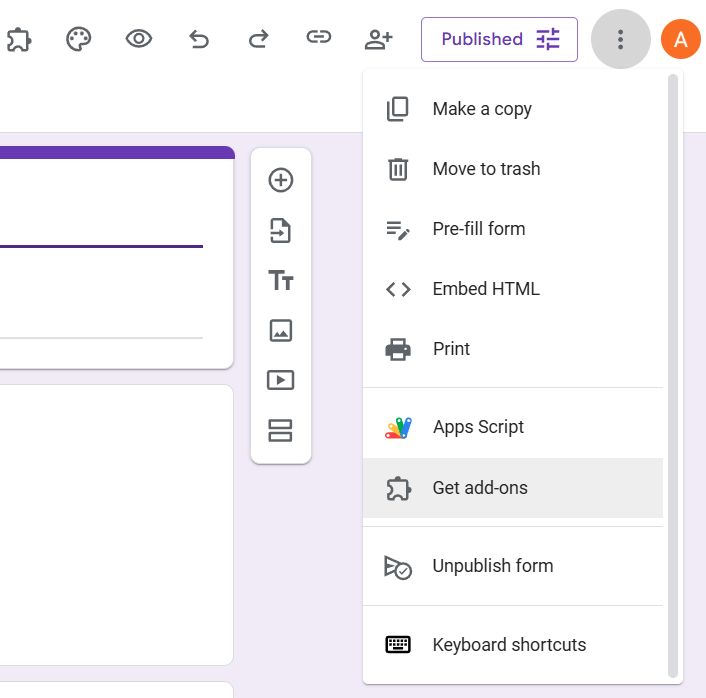Screen dimensions: 706x698
Task: Copy responder link via link icon
Action: point(318,39)
